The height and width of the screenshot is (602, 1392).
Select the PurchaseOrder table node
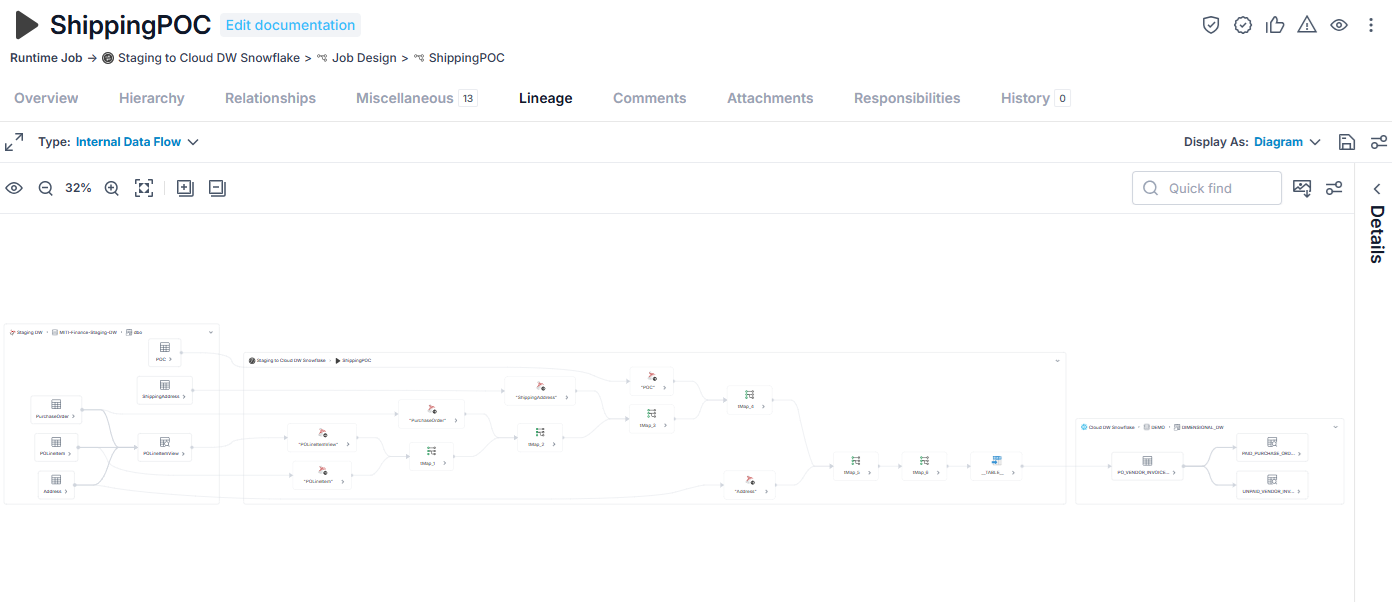click(x=56, y=409)
